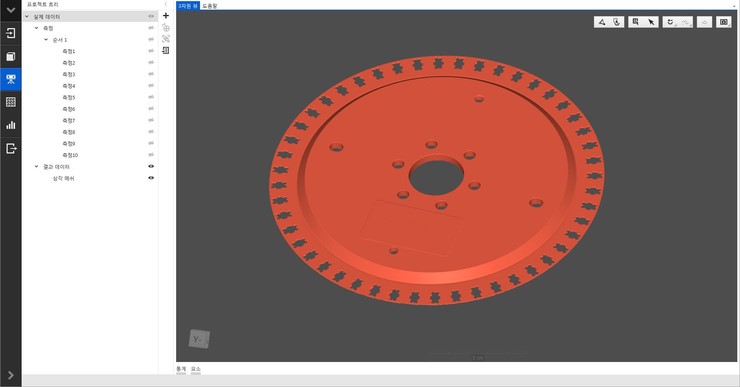
Task: Select 측정5 in the project tree
Action: [x=69, y=97]
